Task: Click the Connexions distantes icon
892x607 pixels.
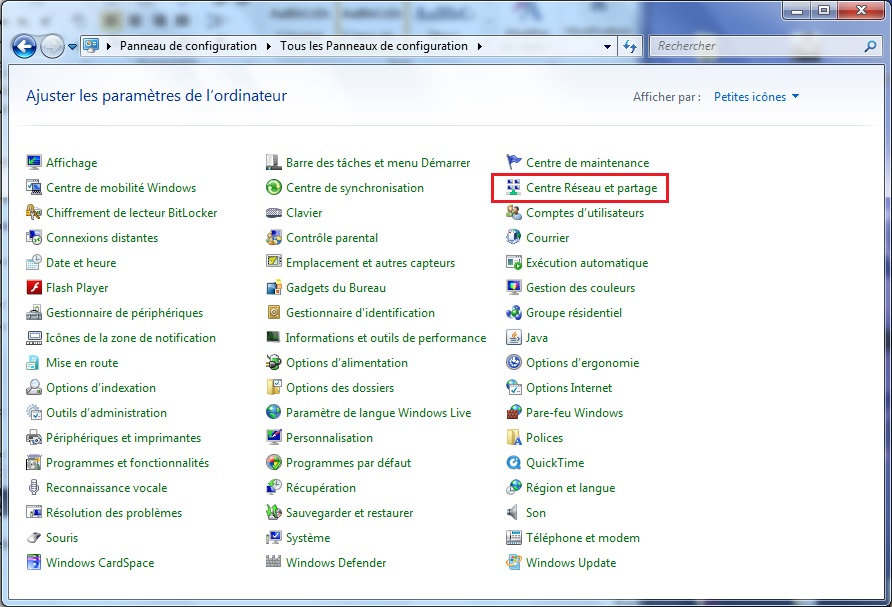Action: coord(34,237)
